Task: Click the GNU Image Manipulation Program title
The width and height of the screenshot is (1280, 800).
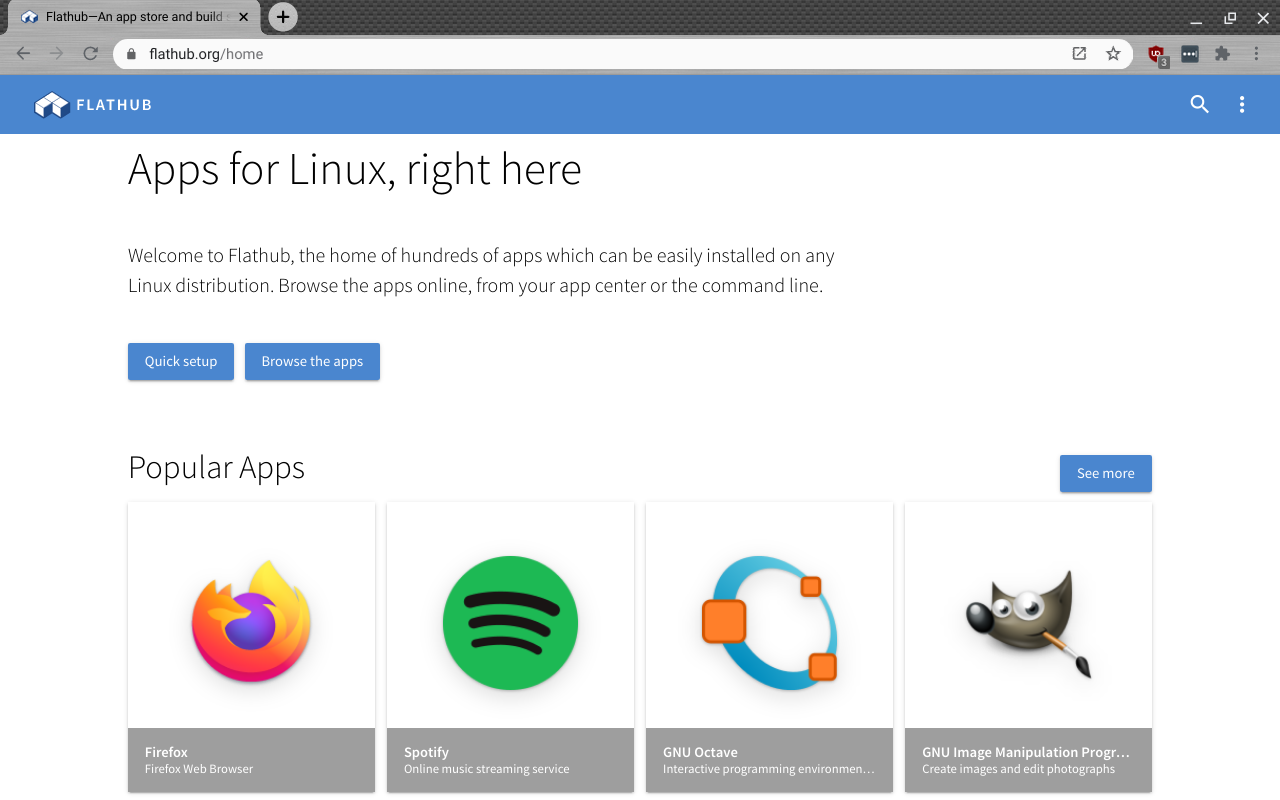Action: 1026,752
